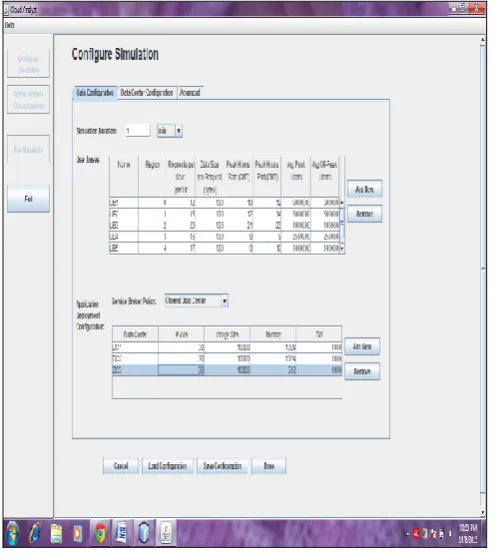Screen dimensions: 495x560
Task: Launch Windows Explorer folder icon in taskbar
Action: [x=56, y=534]
